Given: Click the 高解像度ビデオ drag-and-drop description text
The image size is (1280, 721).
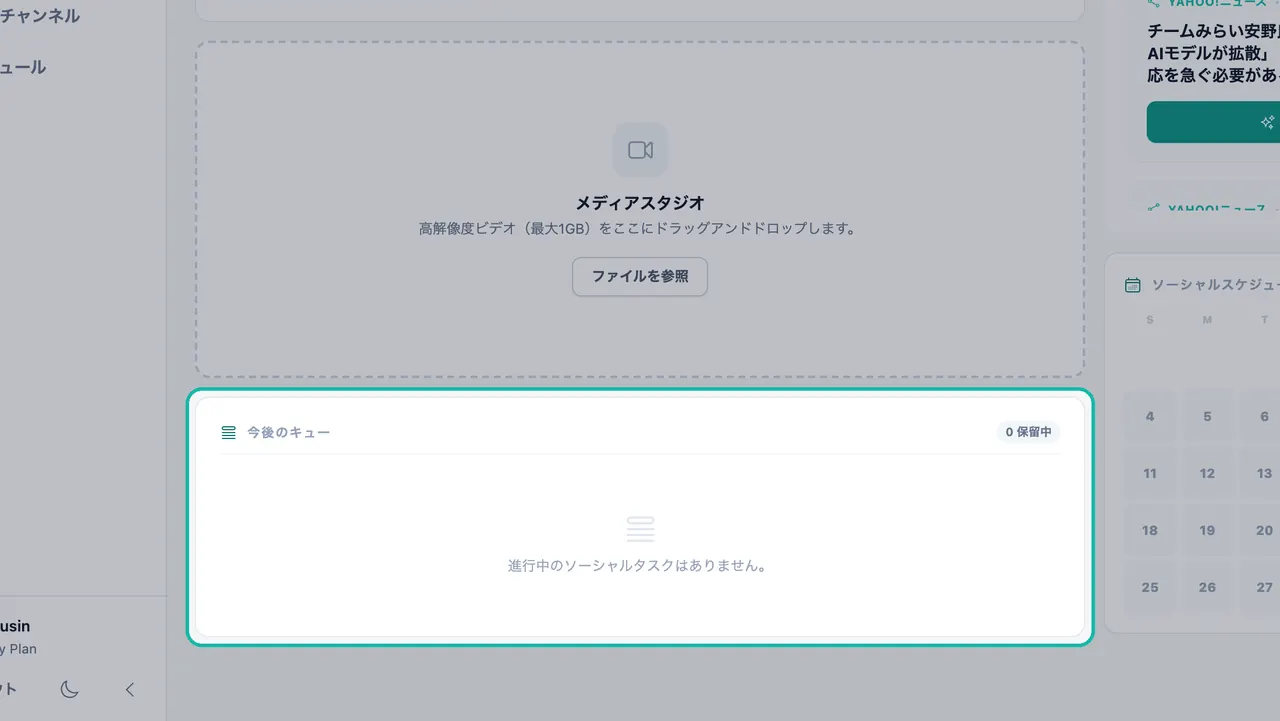Looking at the screenshot, I should coord(640,229).
